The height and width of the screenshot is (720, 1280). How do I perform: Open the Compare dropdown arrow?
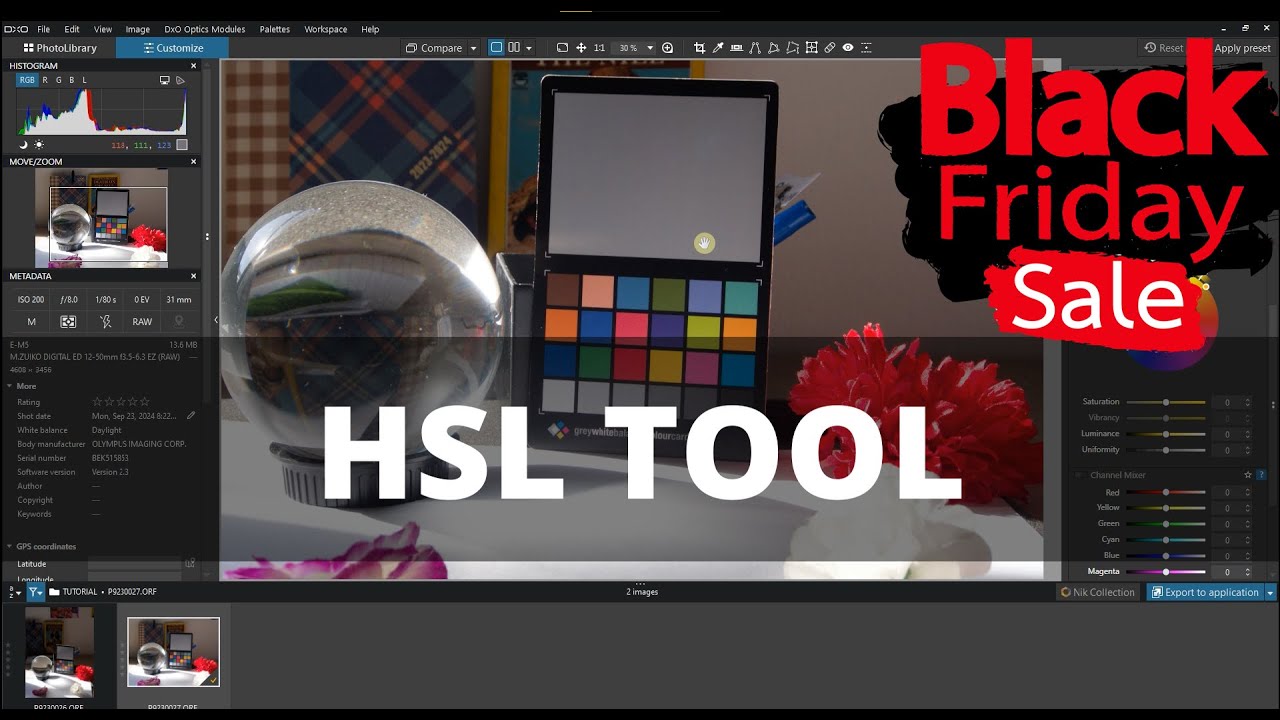click(x=473, y=48)
